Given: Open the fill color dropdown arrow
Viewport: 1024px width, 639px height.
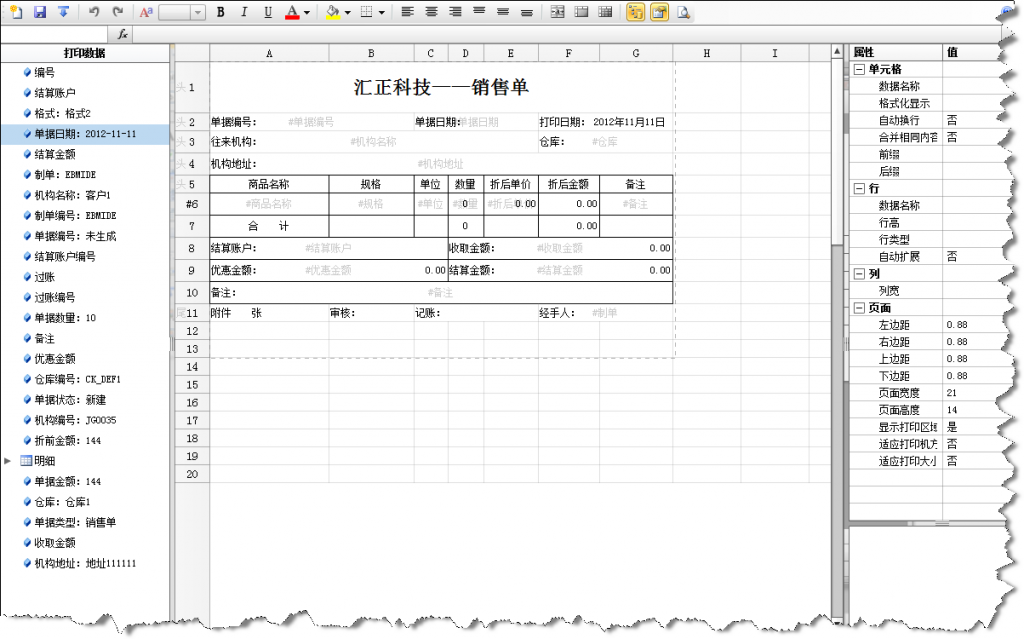Looking at the screenshot, I should click(x=347, y=12).
